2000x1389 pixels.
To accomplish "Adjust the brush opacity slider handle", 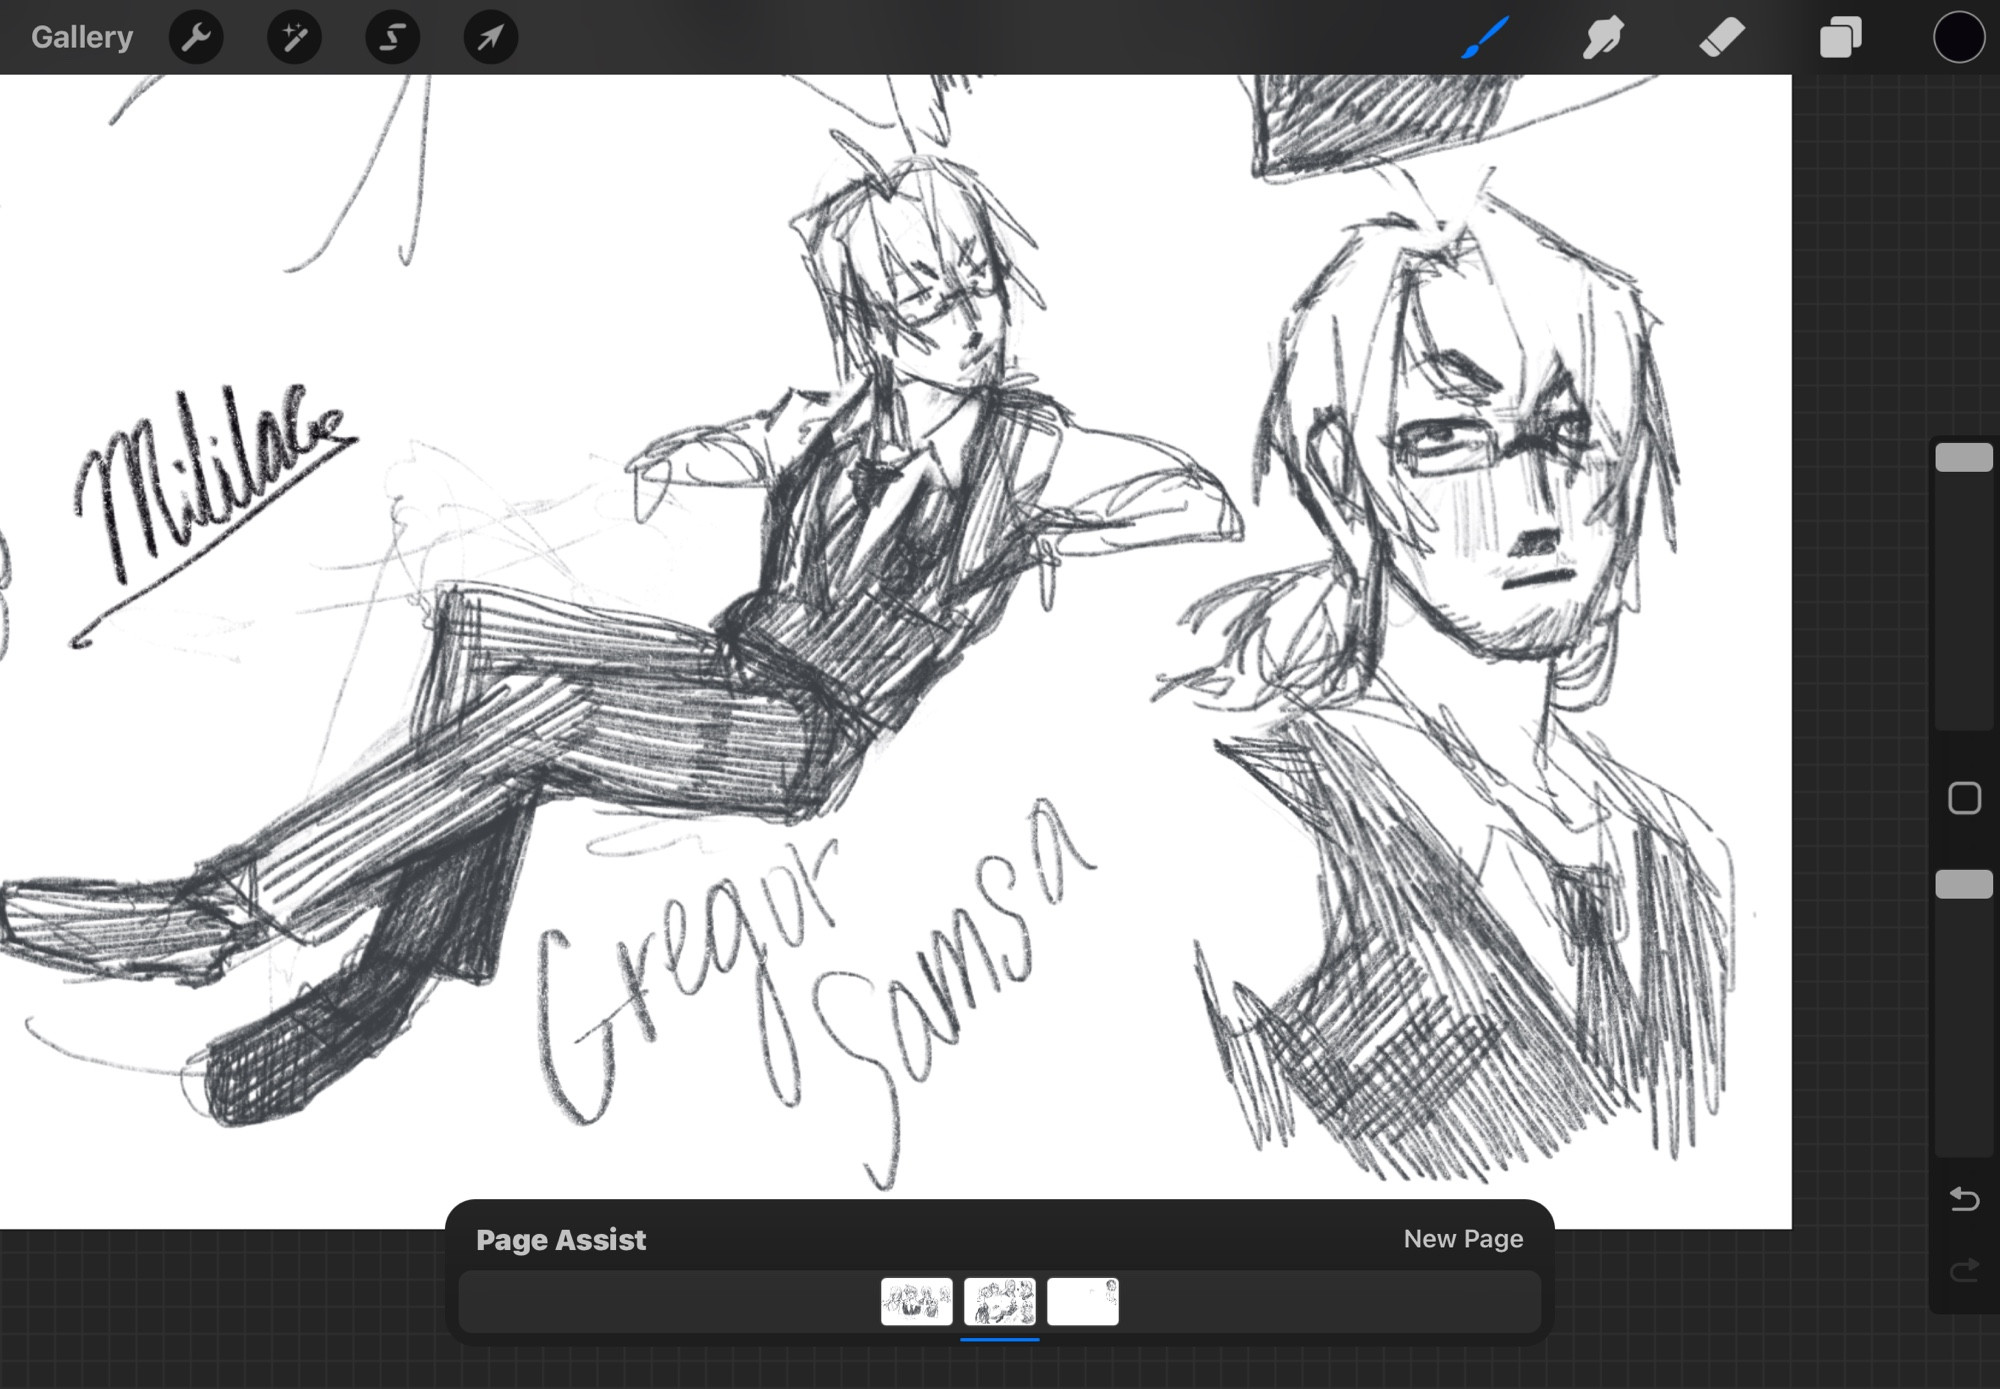I will (x=1964, y=884).
